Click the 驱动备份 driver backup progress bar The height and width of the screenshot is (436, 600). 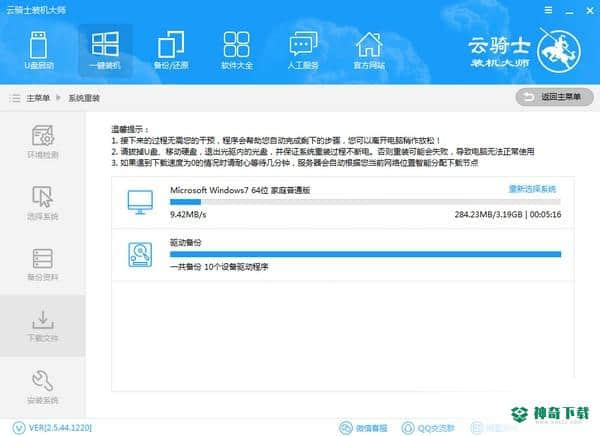365,254
